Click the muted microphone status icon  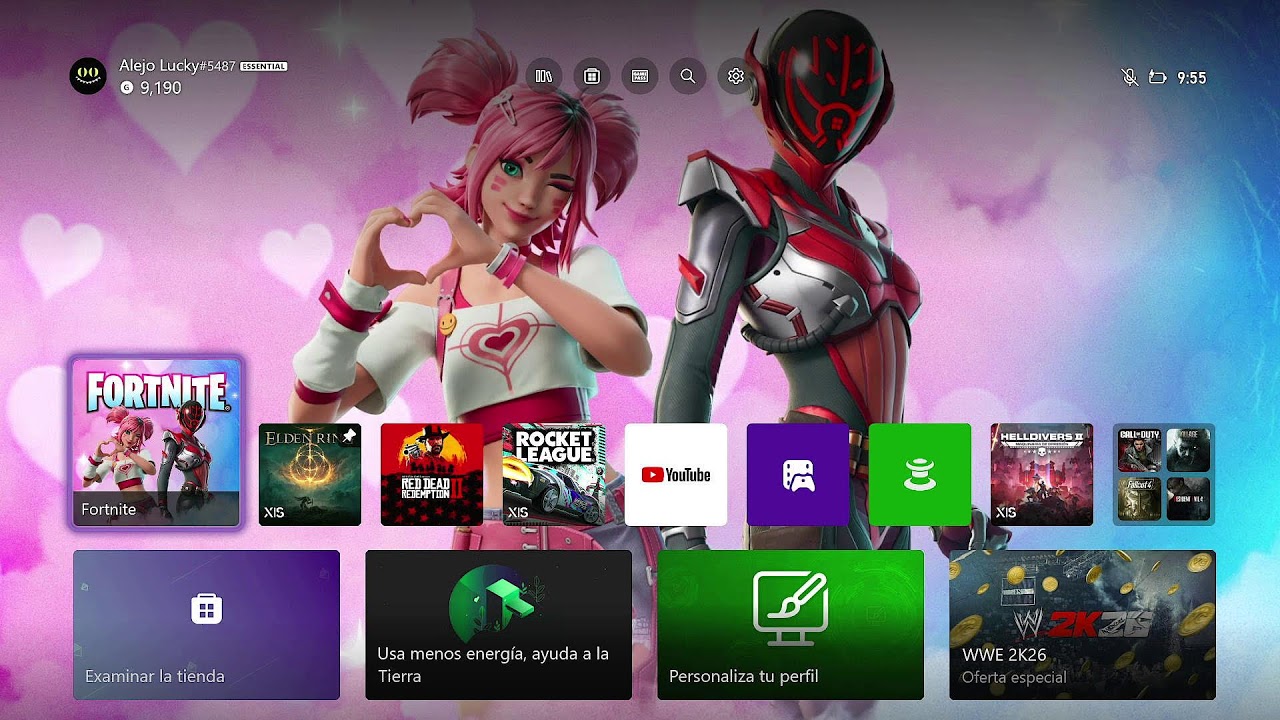coord(1130,77)
